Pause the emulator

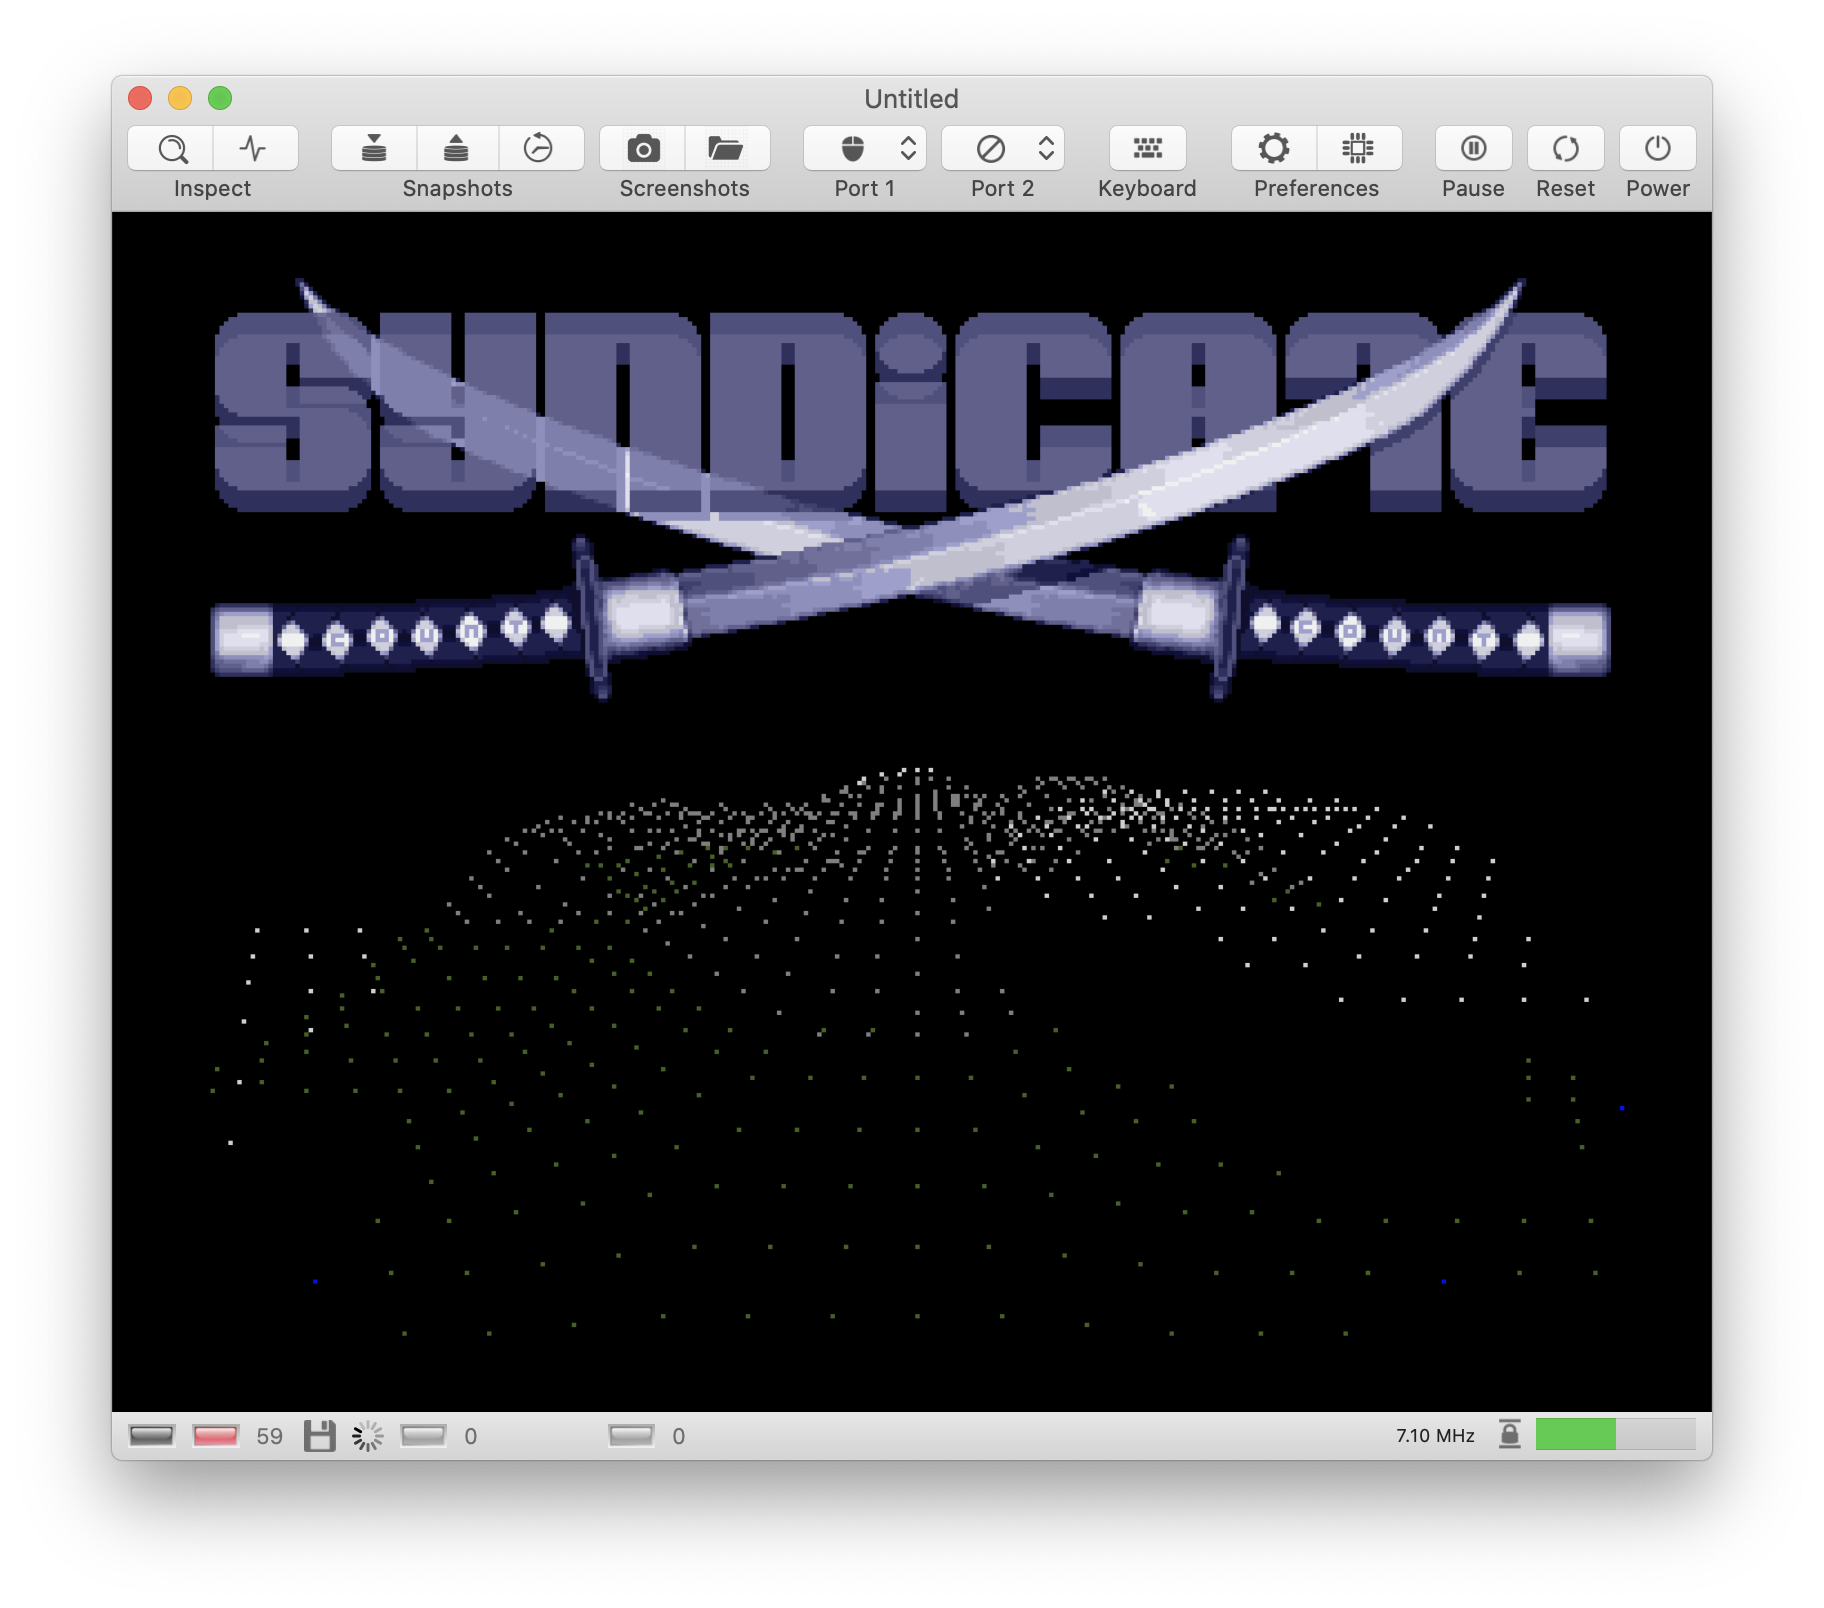(x=1473, y=148)
